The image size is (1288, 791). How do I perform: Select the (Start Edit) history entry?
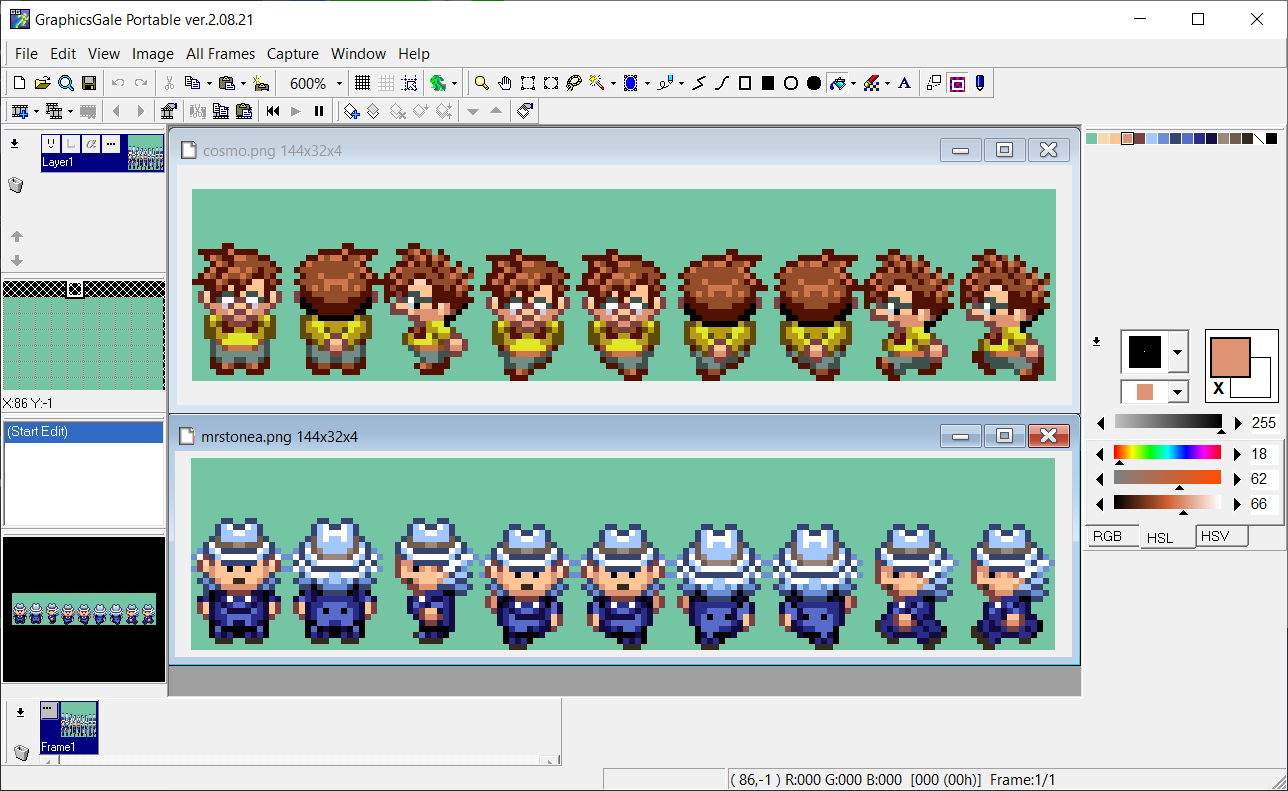click(x=84, y=432)
